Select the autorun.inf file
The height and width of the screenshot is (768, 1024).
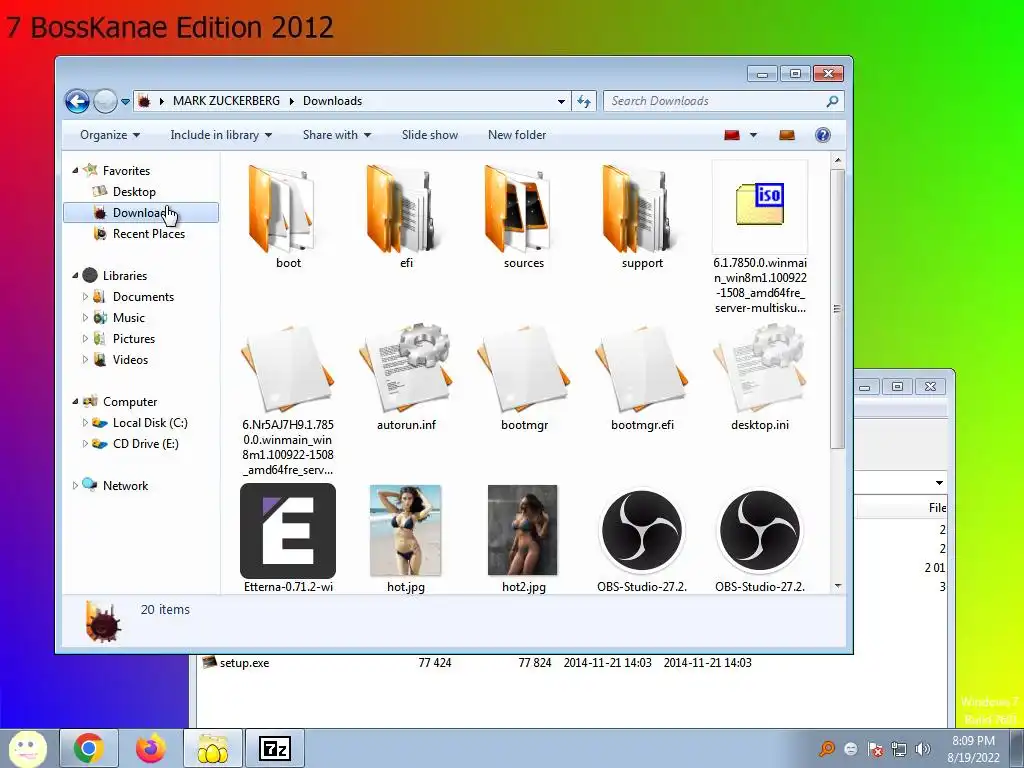tap(406, 378)
